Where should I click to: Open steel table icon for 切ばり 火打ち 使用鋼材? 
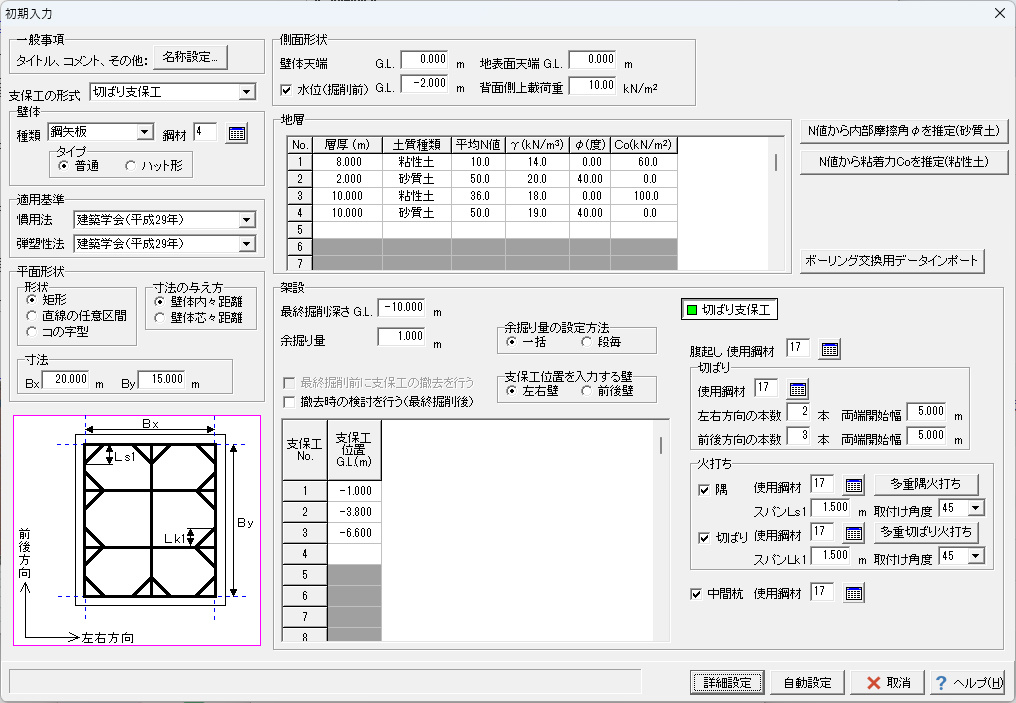[x=854, y=533]
